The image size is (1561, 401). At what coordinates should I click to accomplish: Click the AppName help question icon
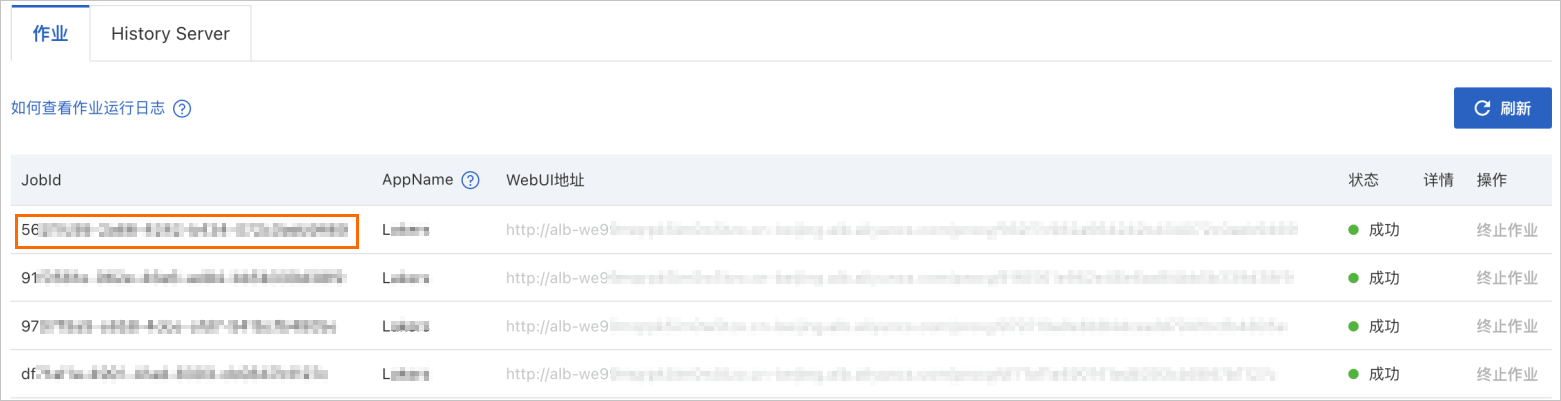470,180
